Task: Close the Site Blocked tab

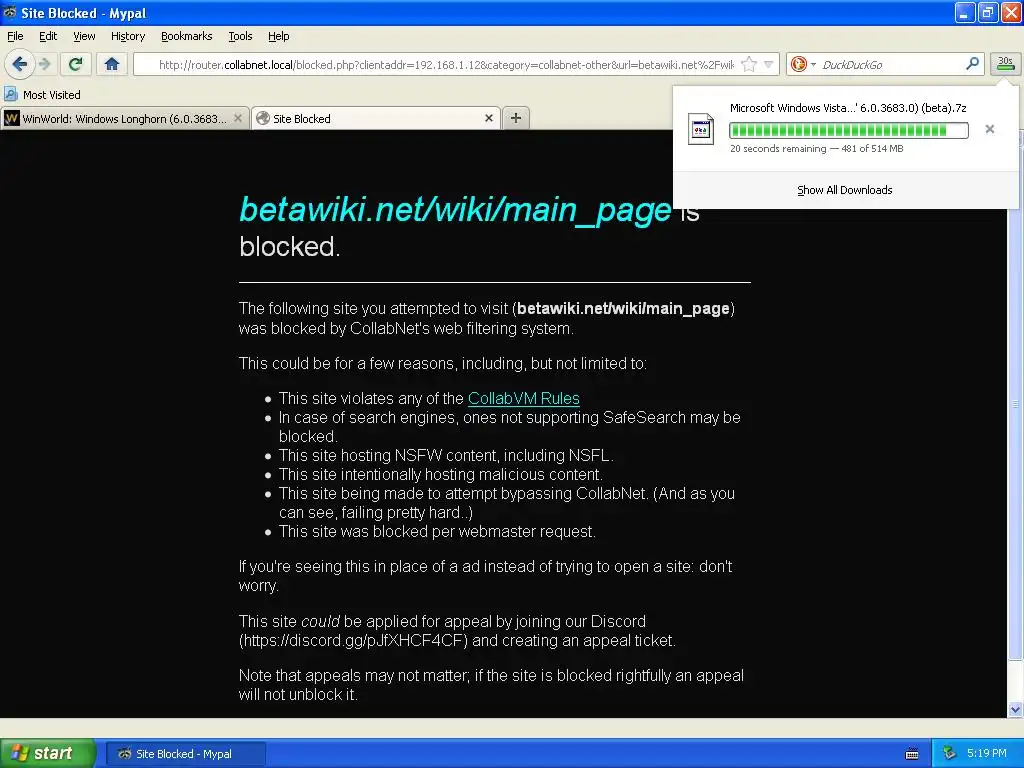Action: click(x=488, y=118)
